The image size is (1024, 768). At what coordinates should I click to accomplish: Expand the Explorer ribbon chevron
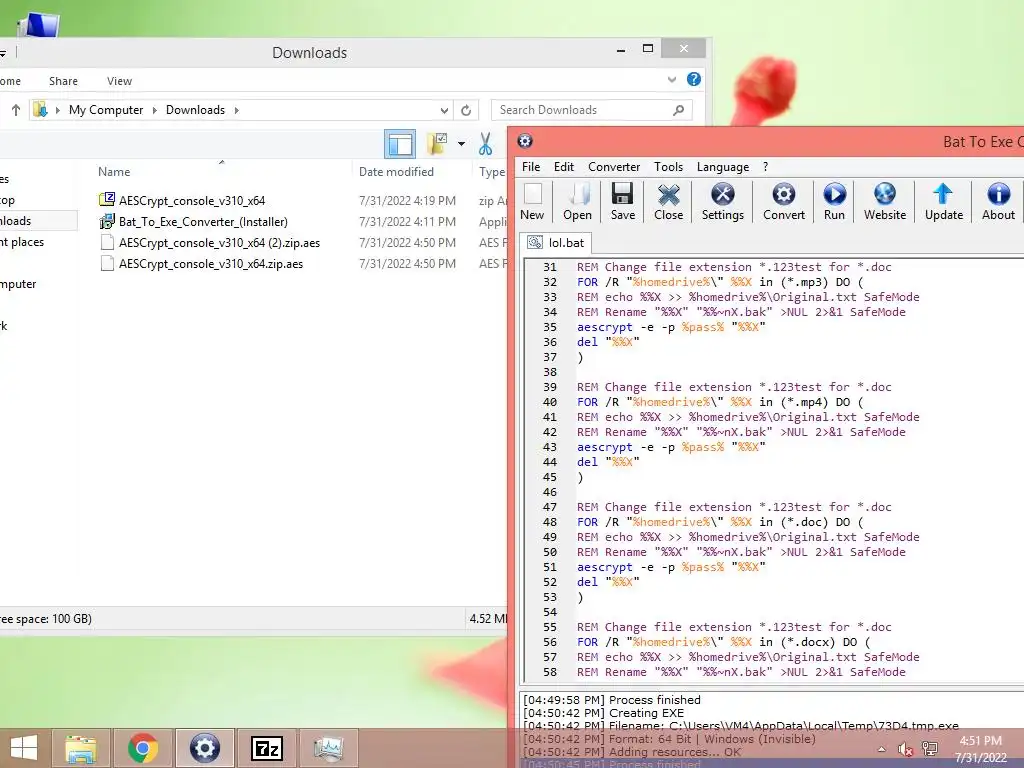(x=672, y=80)
